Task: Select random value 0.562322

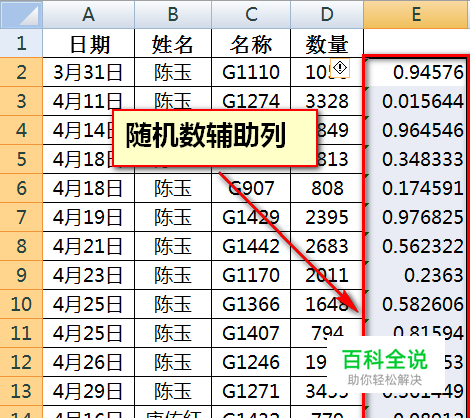Action: 415,246
